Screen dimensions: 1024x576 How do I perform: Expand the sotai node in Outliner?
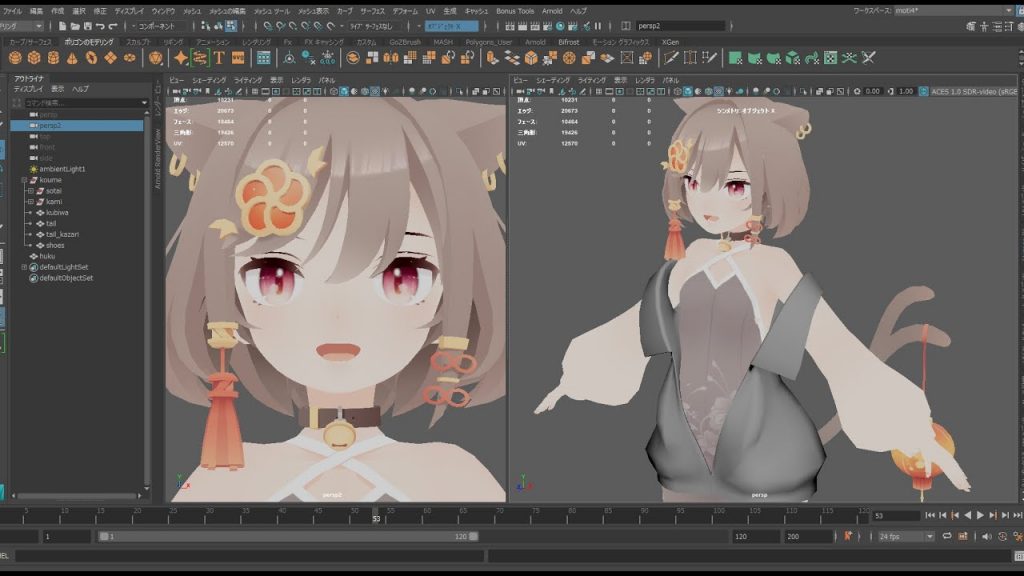click(31, 190)
